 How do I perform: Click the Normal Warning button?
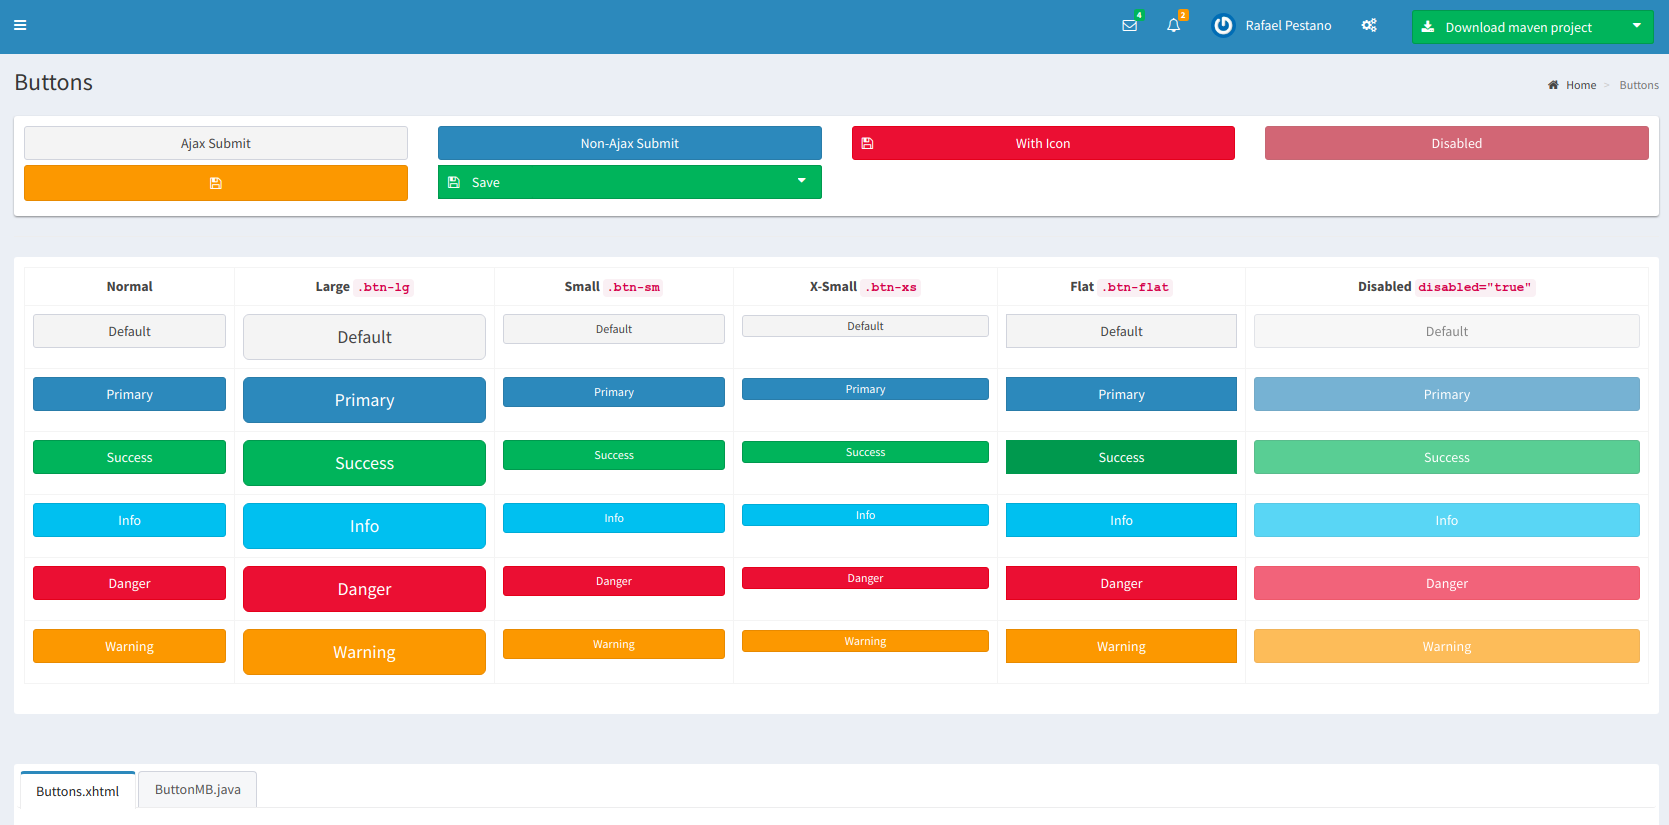pos(130,646)
